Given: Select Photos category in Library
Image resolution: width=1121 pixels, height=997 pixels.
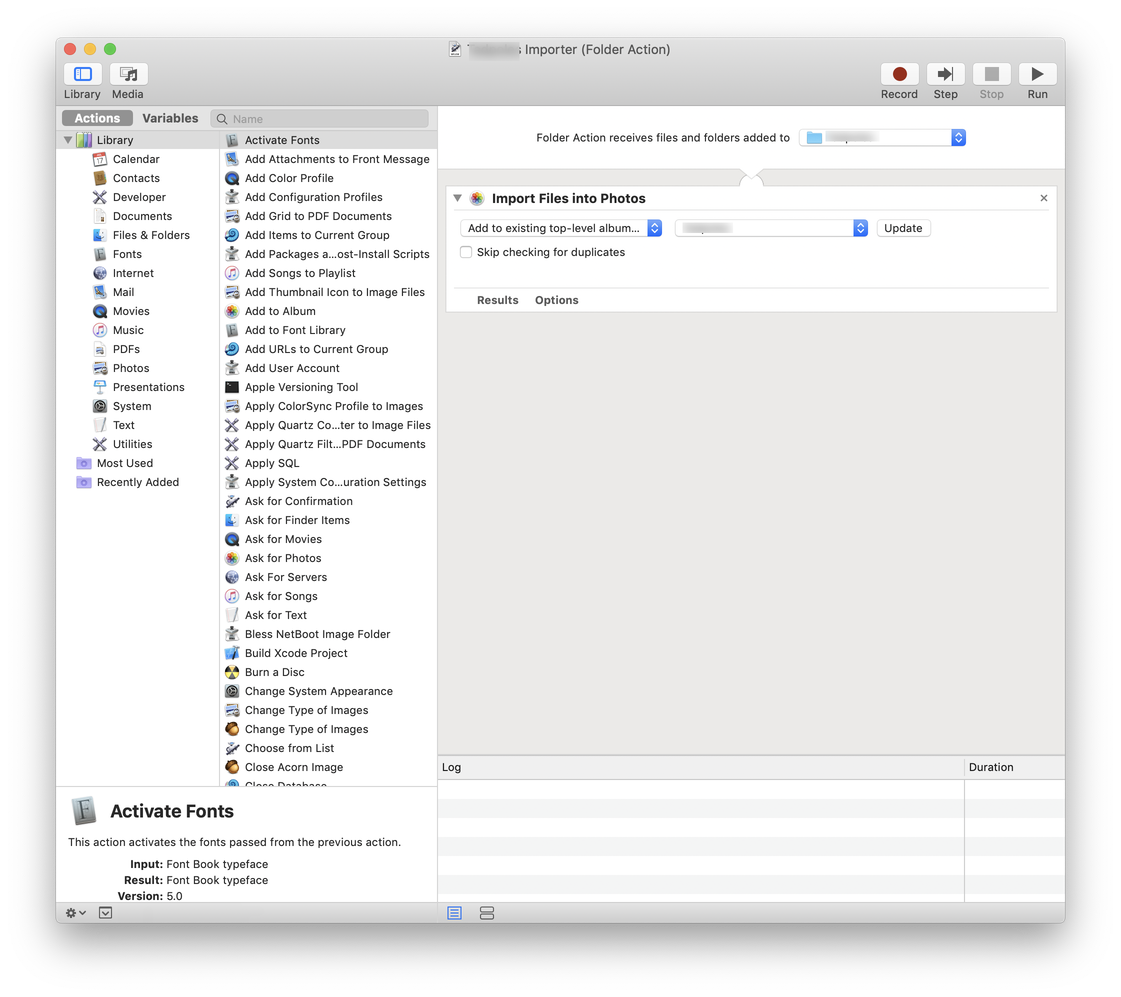Looking at the screenshot, I should pos(130,368).
